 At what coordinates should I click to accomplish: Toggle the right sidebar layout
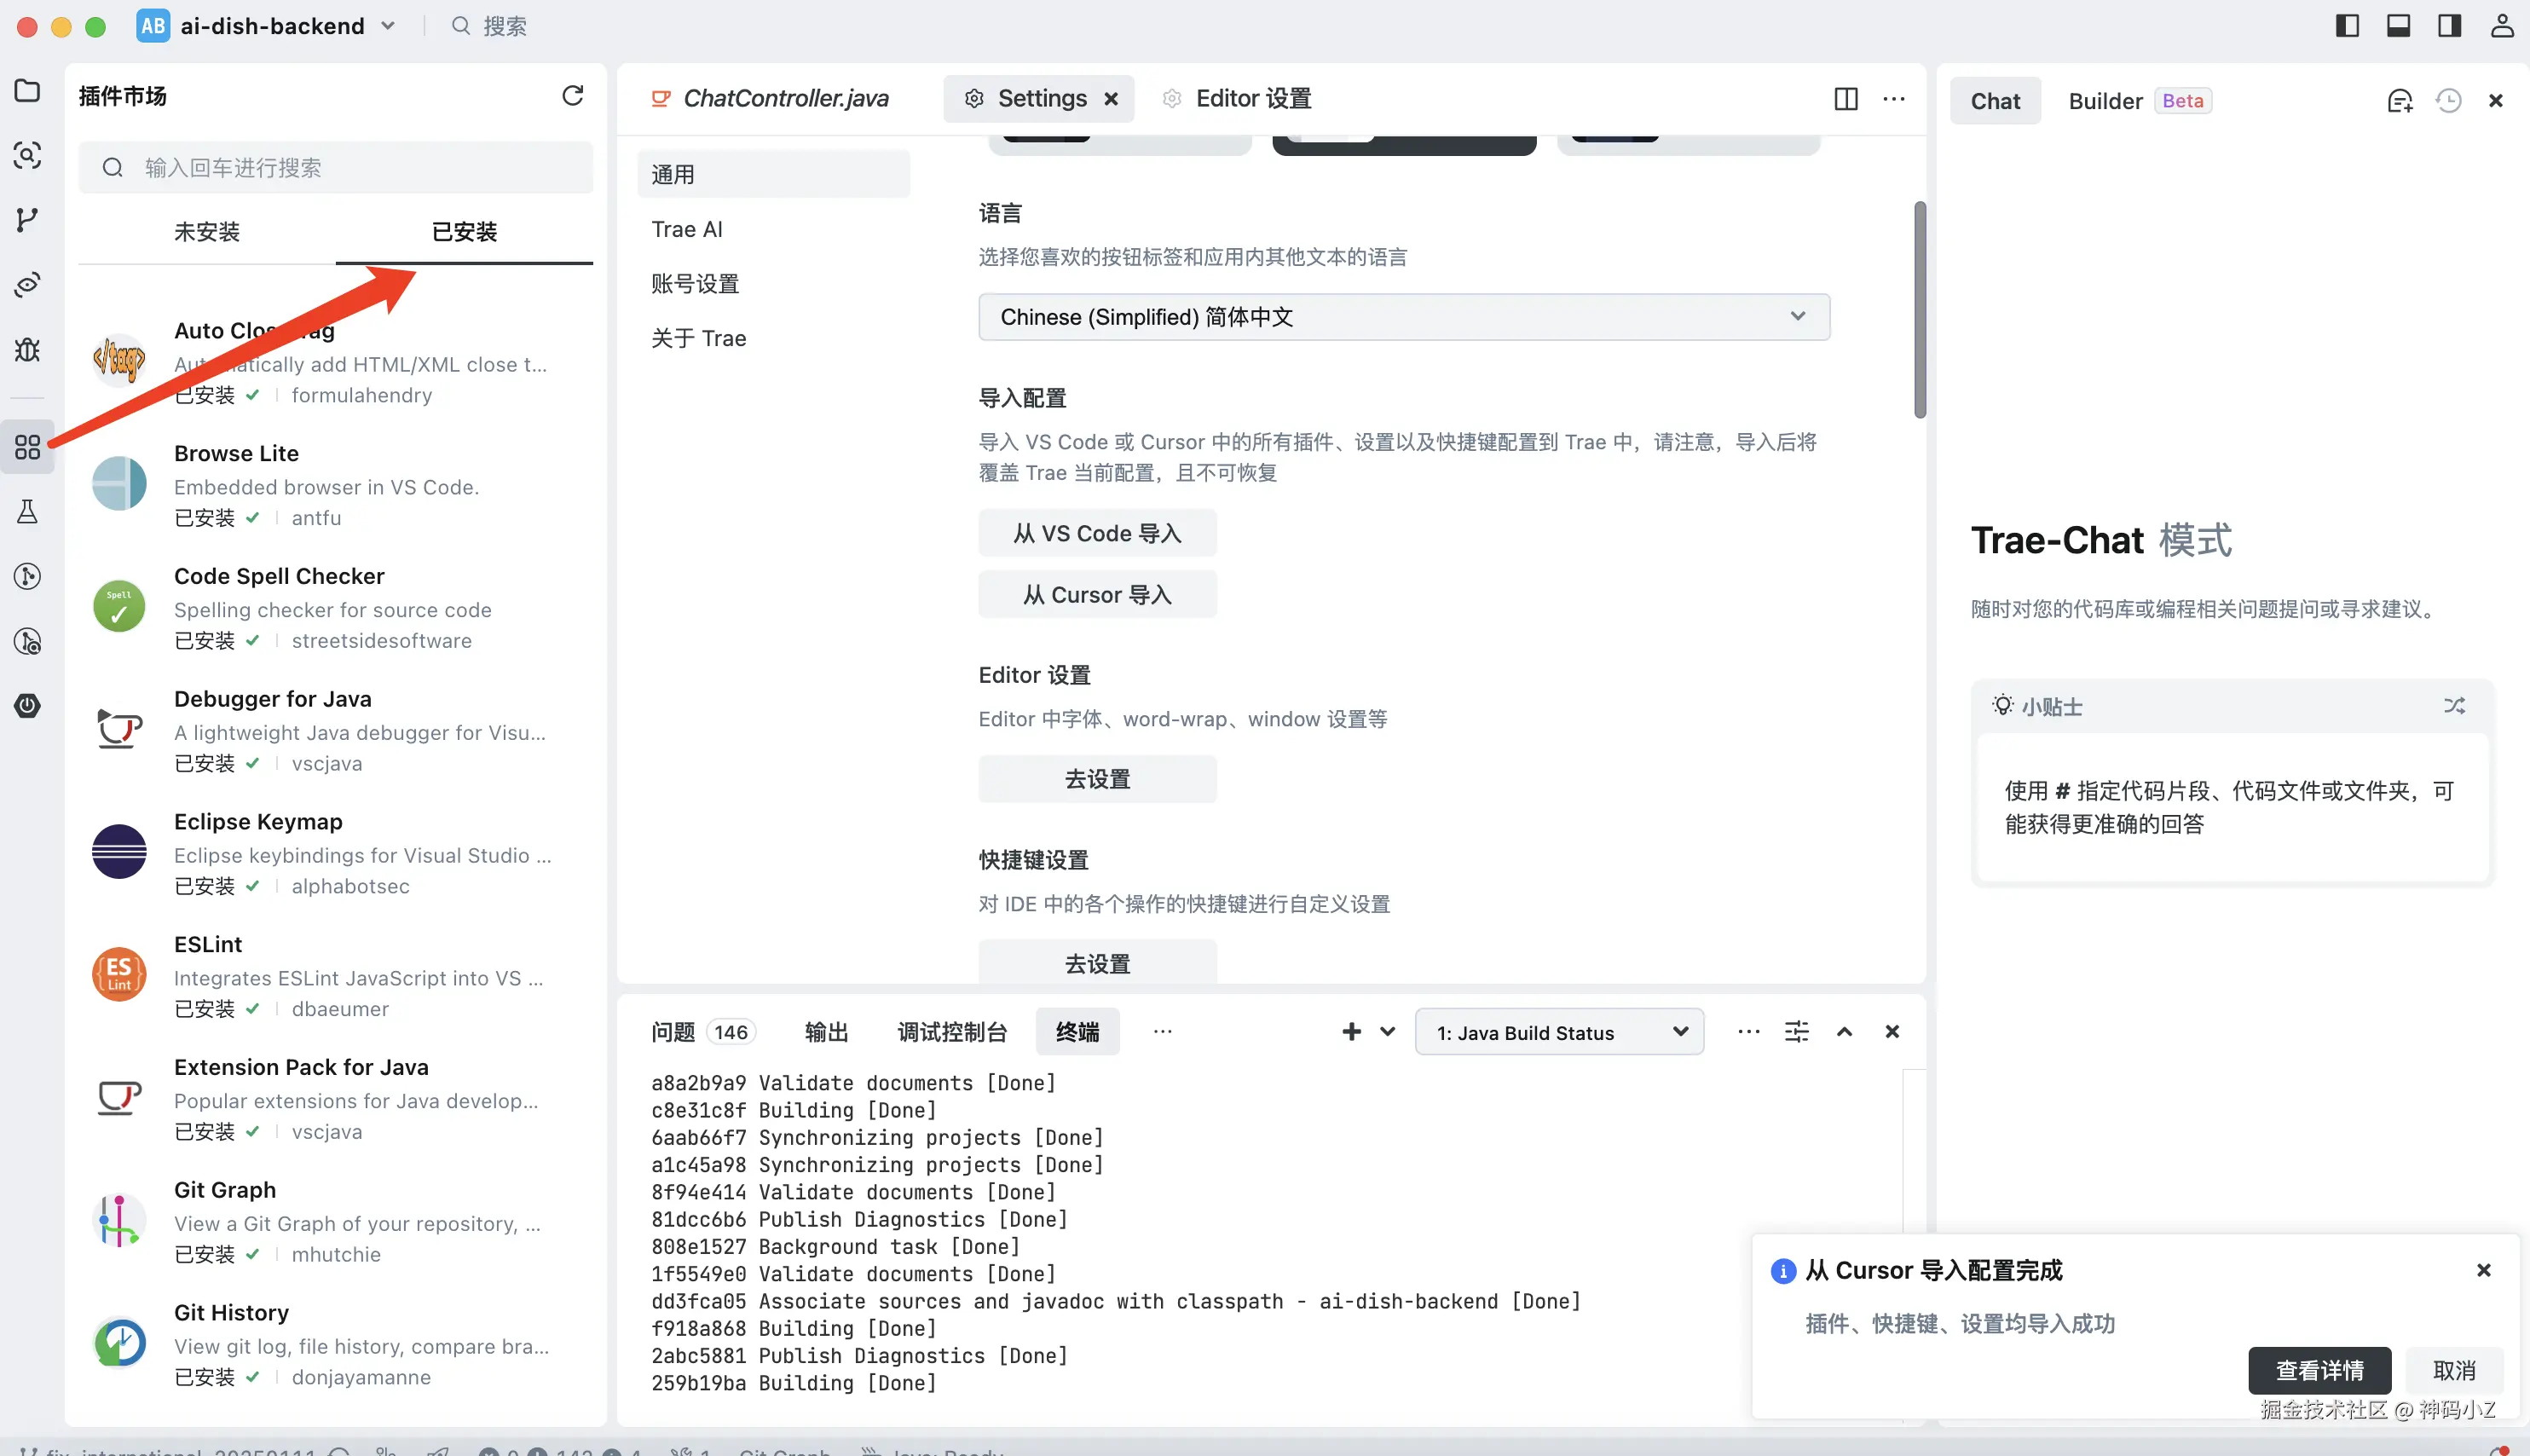pyautogui.click(x=2449, y=26)
